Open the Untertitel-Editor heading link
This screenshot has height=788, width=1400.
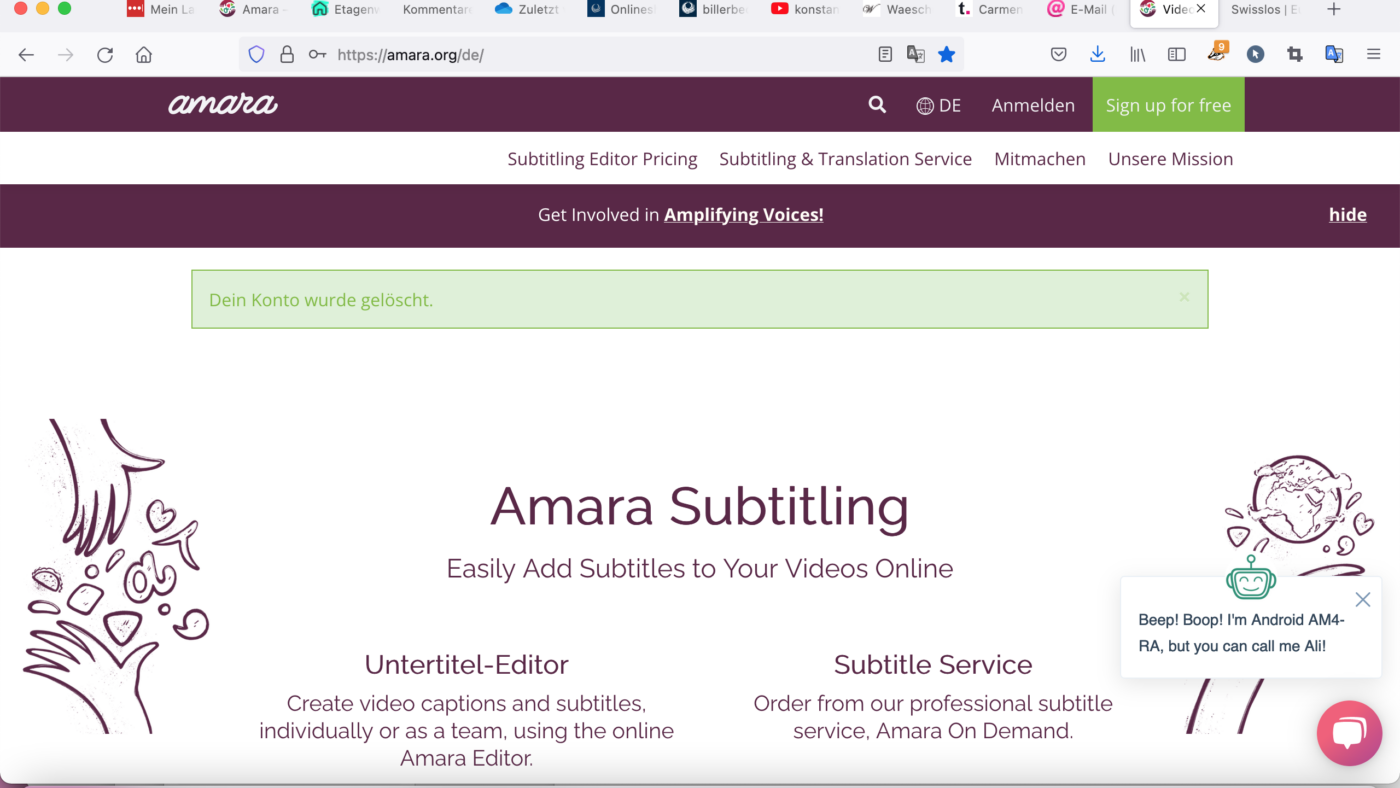466,665
